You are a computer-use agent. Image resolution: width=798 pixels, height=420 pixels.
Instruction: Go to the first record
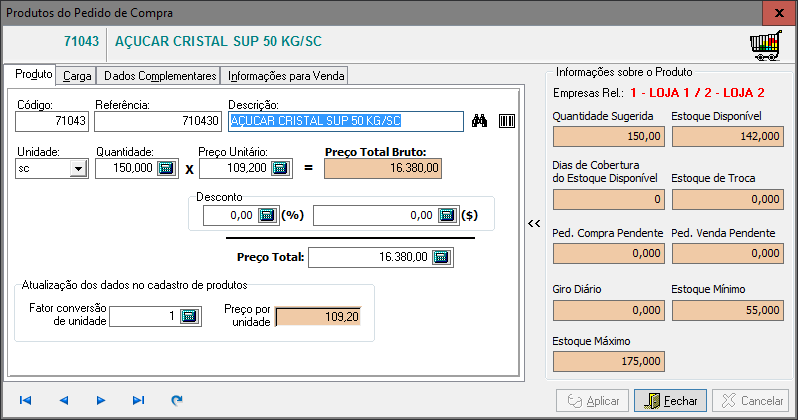[26, 400]
